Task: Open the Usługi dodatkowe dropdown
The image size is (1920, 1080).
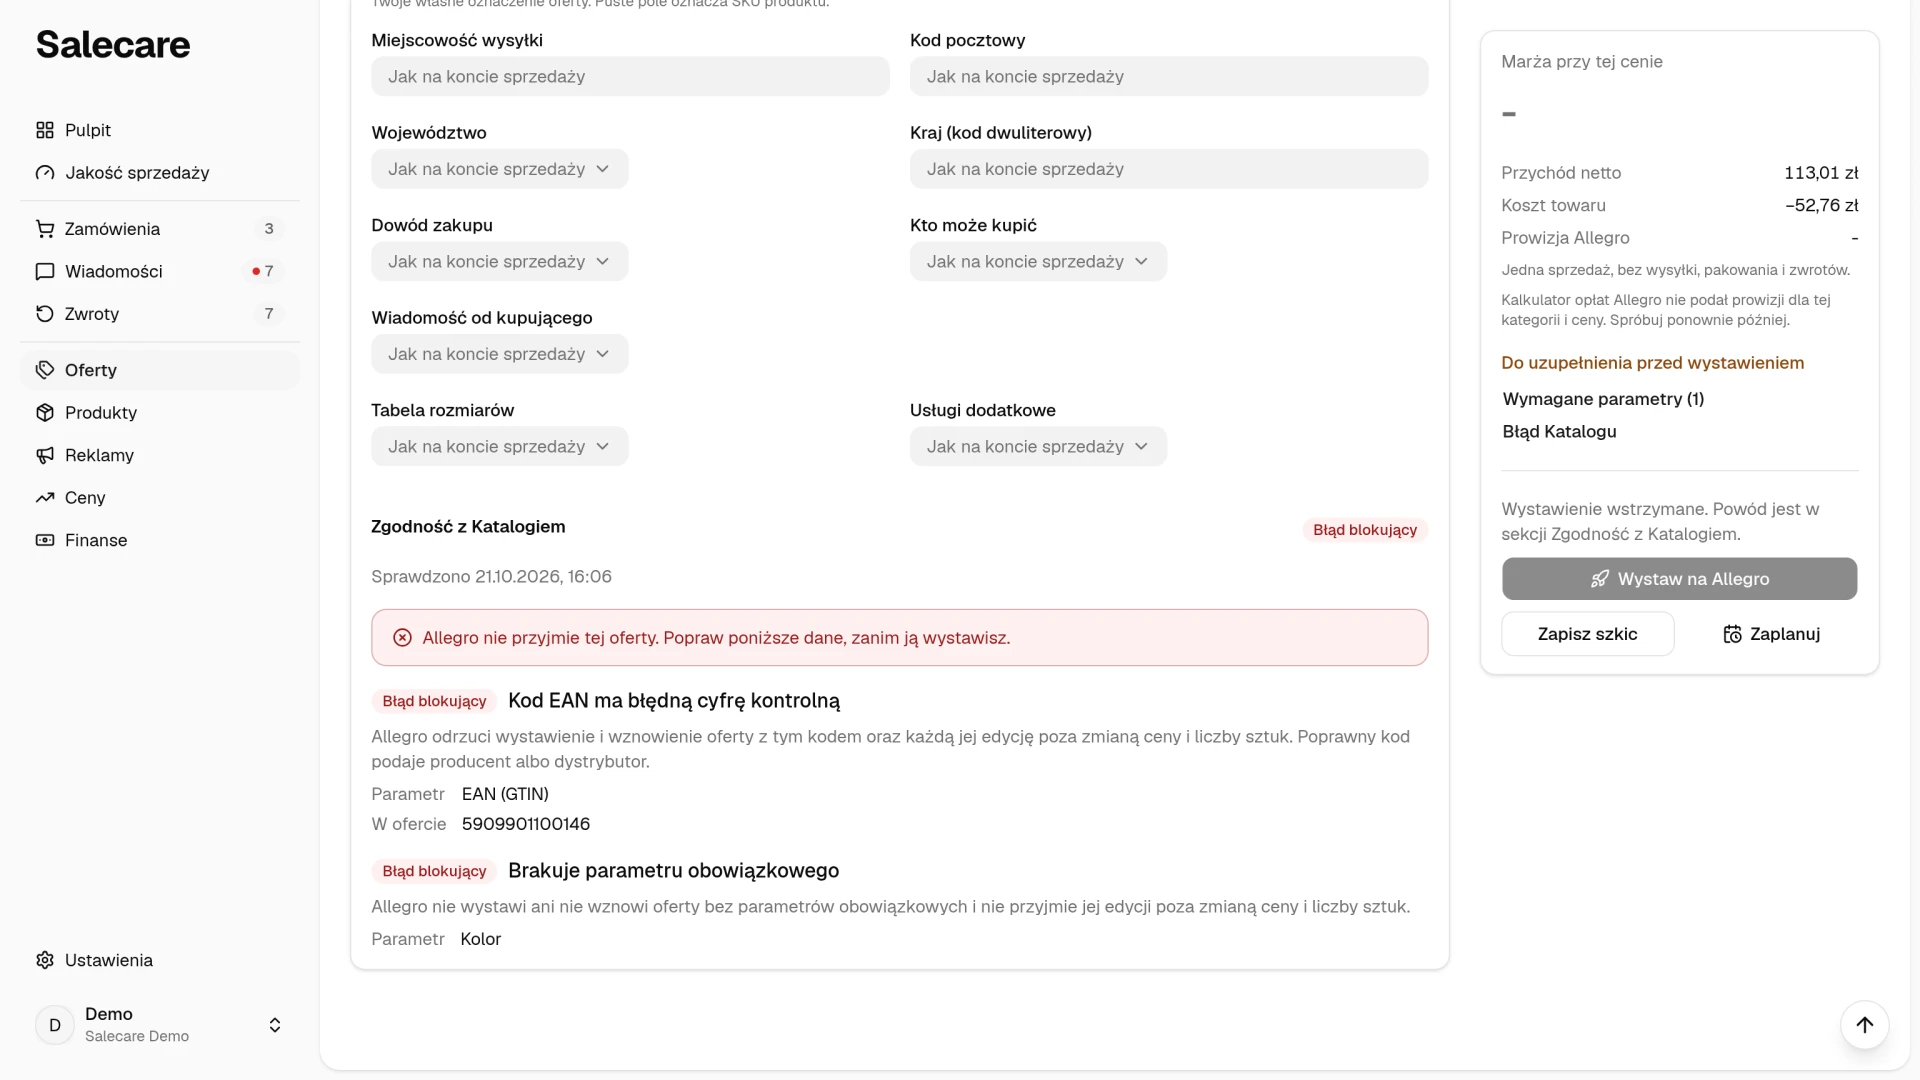Action: [1038, 446]
